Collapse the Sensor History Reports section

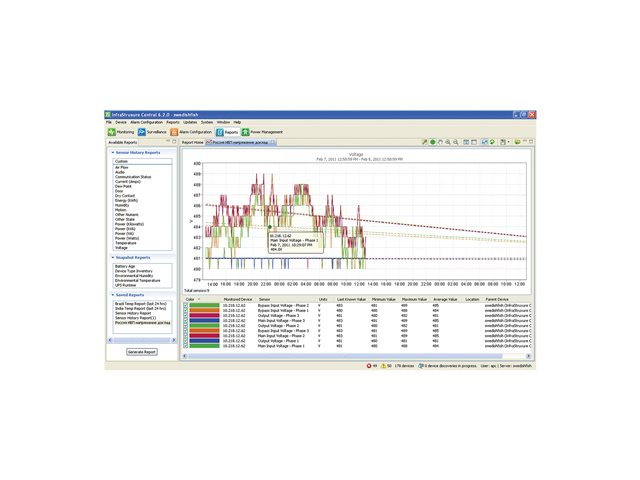click(113, 152)
